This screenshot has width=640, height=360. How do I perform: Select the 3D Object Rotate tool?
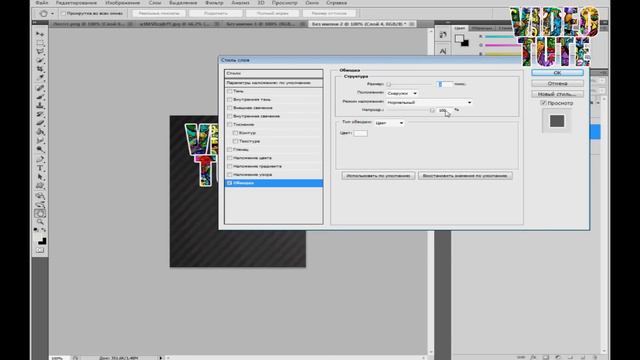40,196
